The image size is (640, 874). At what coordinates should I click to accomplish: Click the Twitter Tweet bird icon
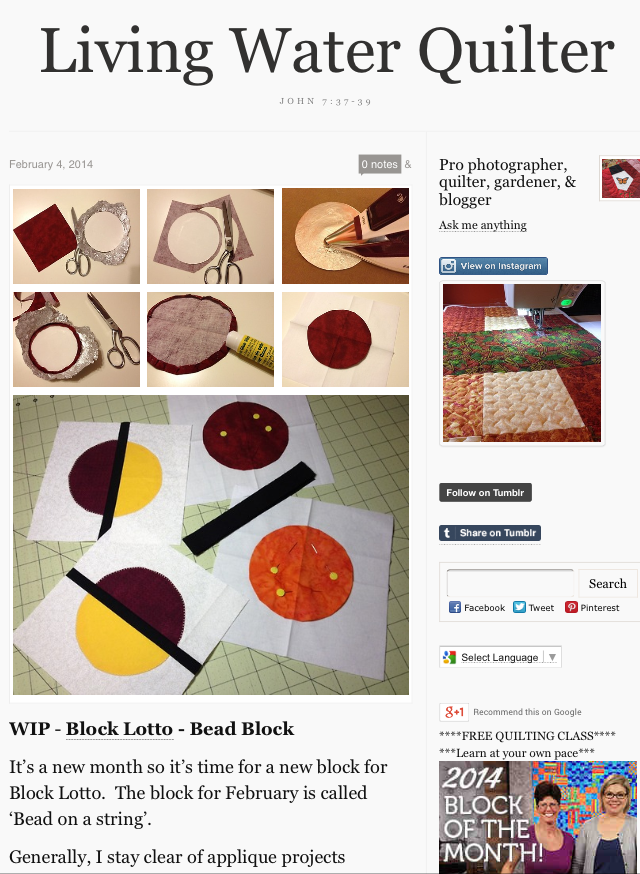pyautogui.click(x=520, y=607)
